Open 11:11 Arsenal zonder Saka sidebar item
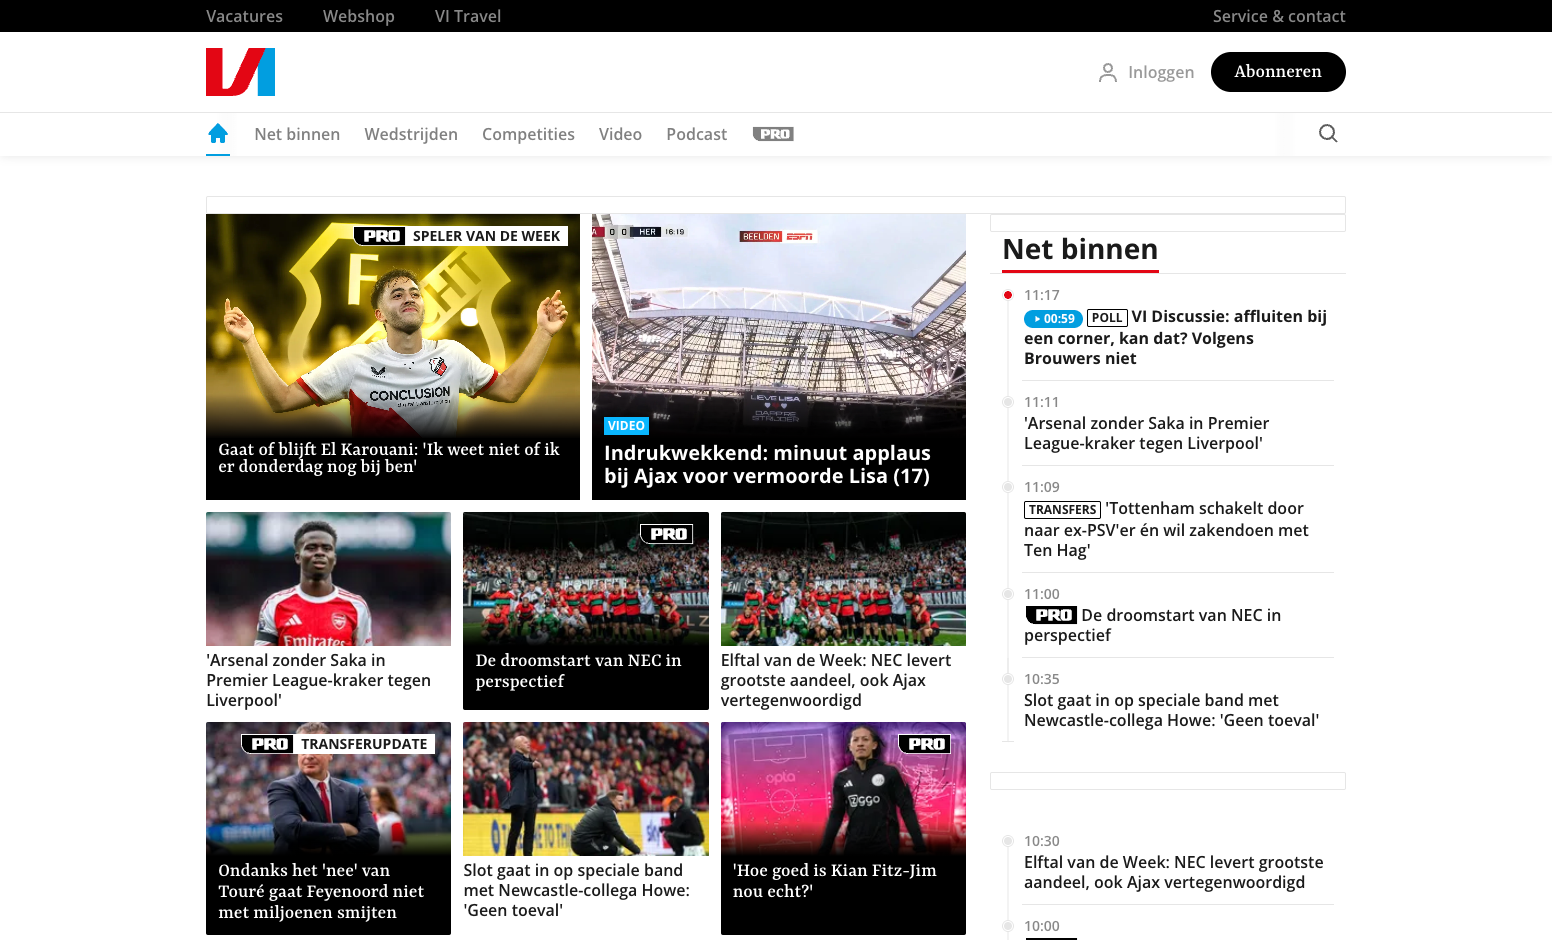 pyautogui.click(x=1146, y=433)
